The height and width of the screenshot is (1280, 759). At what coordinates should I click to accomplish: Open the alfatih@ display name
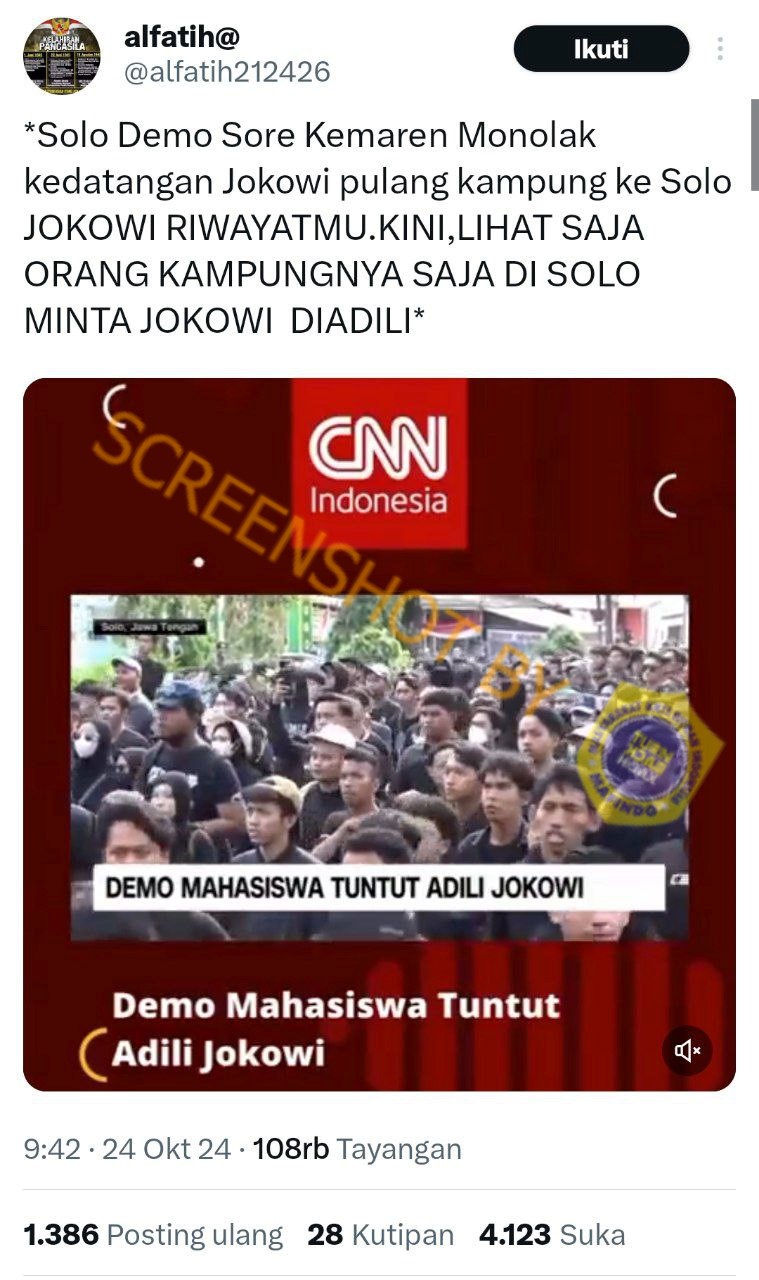point(182,37)
